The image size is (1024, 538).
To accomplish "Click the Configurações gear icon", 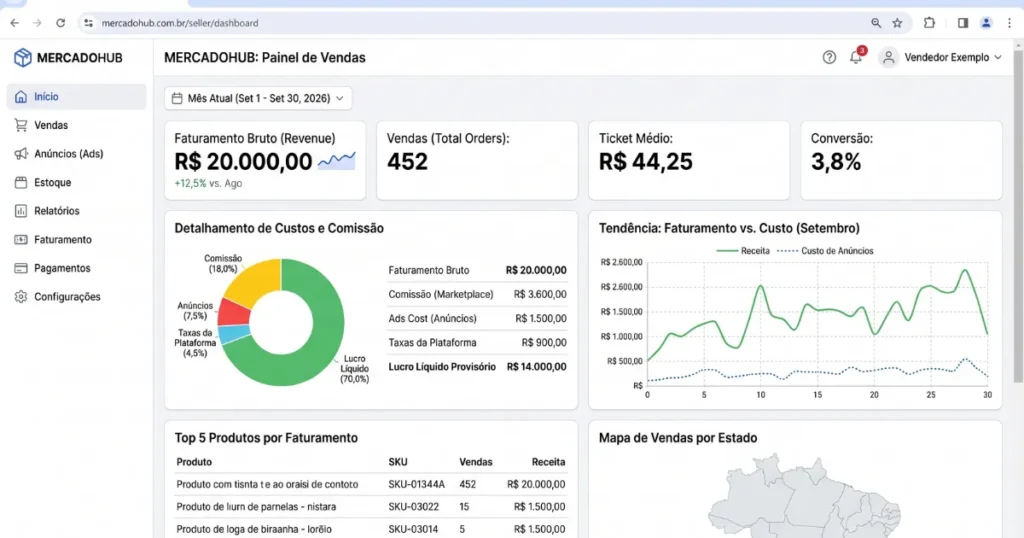I will [x=21, y=296].
